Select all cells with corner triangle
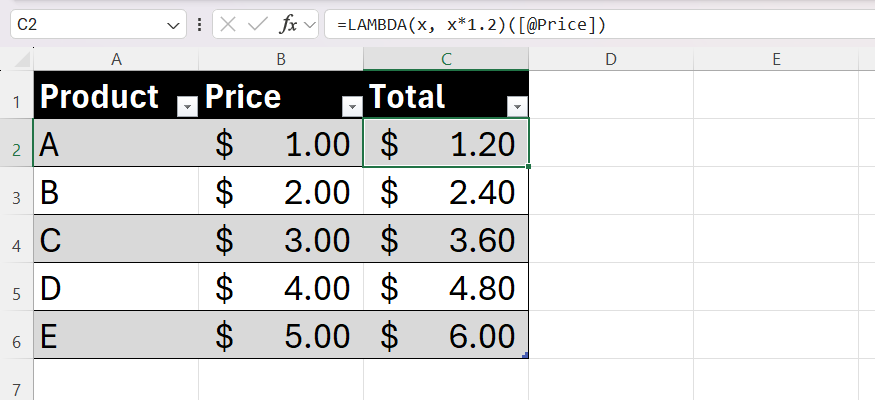The width and height of the screenshot is (875, 400). pyautogui.click(x=22, y=60)
